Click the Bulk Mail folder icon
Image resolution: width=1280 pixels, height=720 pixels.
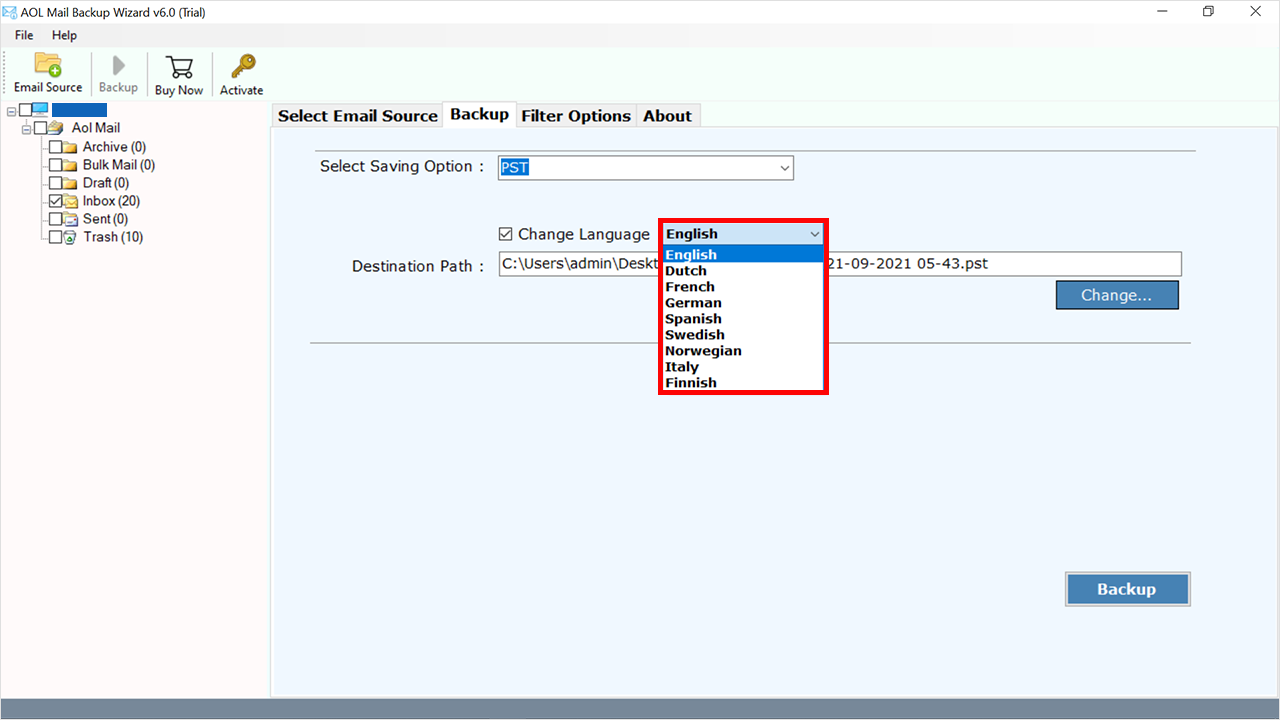[x=71, y=165]
